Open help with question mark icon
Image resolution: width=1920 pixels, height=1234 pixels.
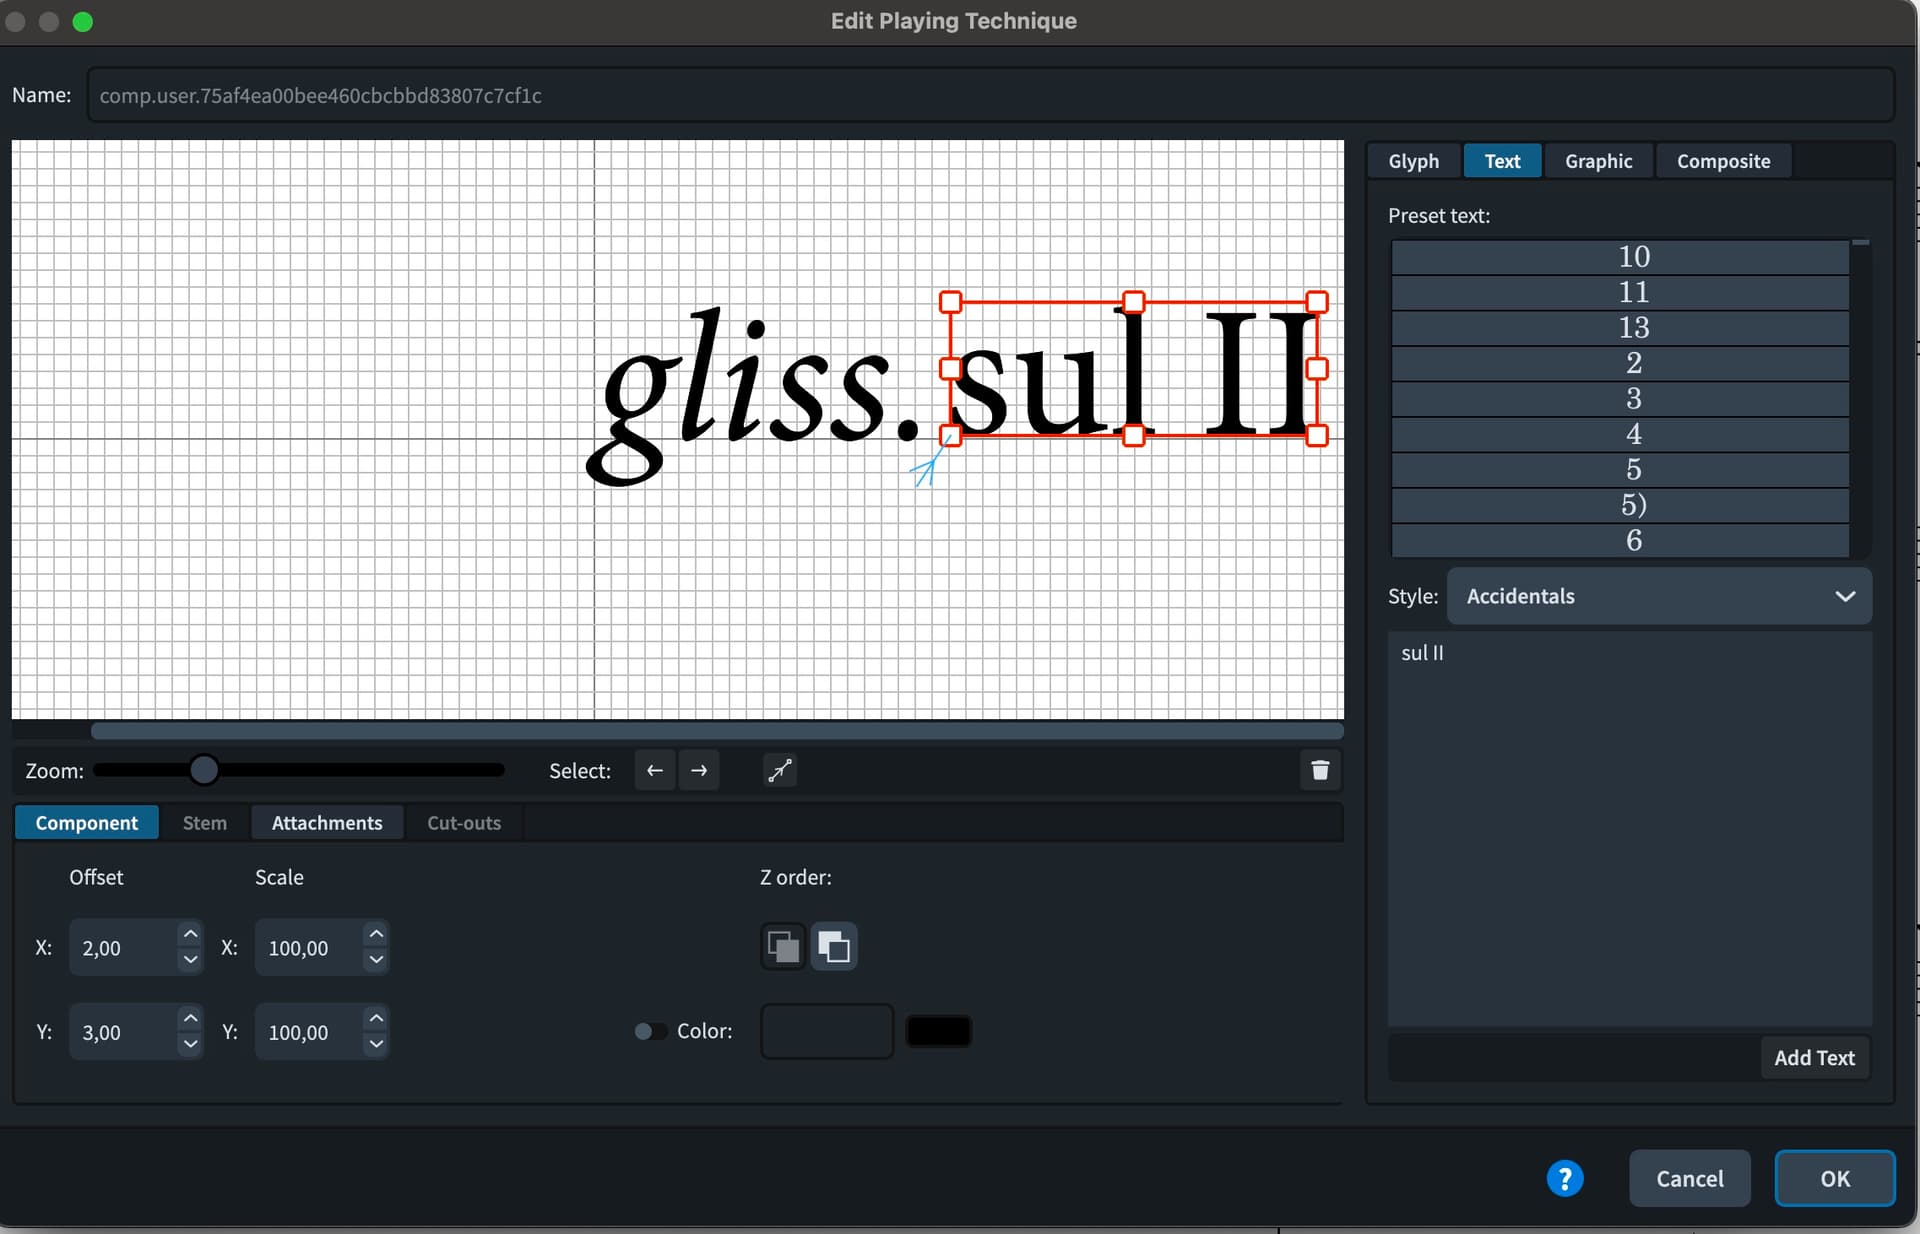click(1564, 1178)
